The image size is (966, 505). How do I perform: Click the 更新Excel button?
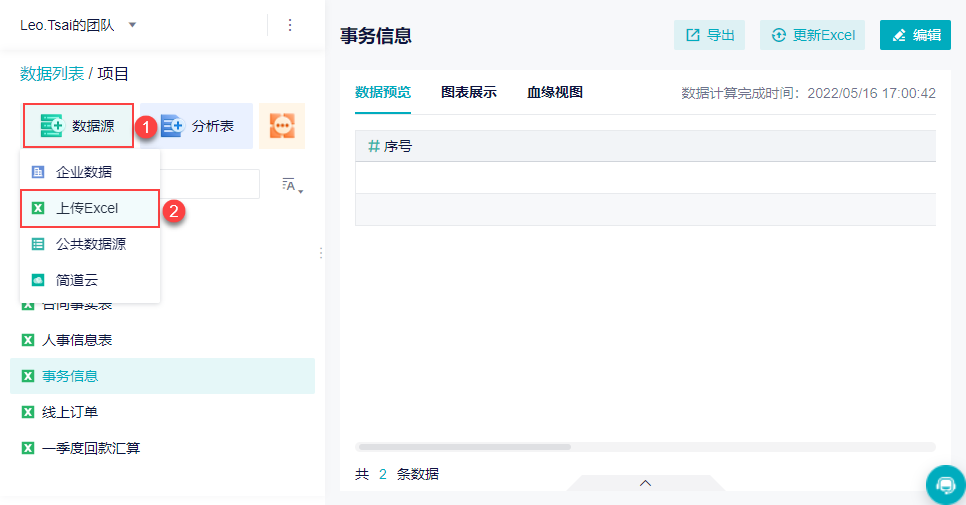coord(812,35)
